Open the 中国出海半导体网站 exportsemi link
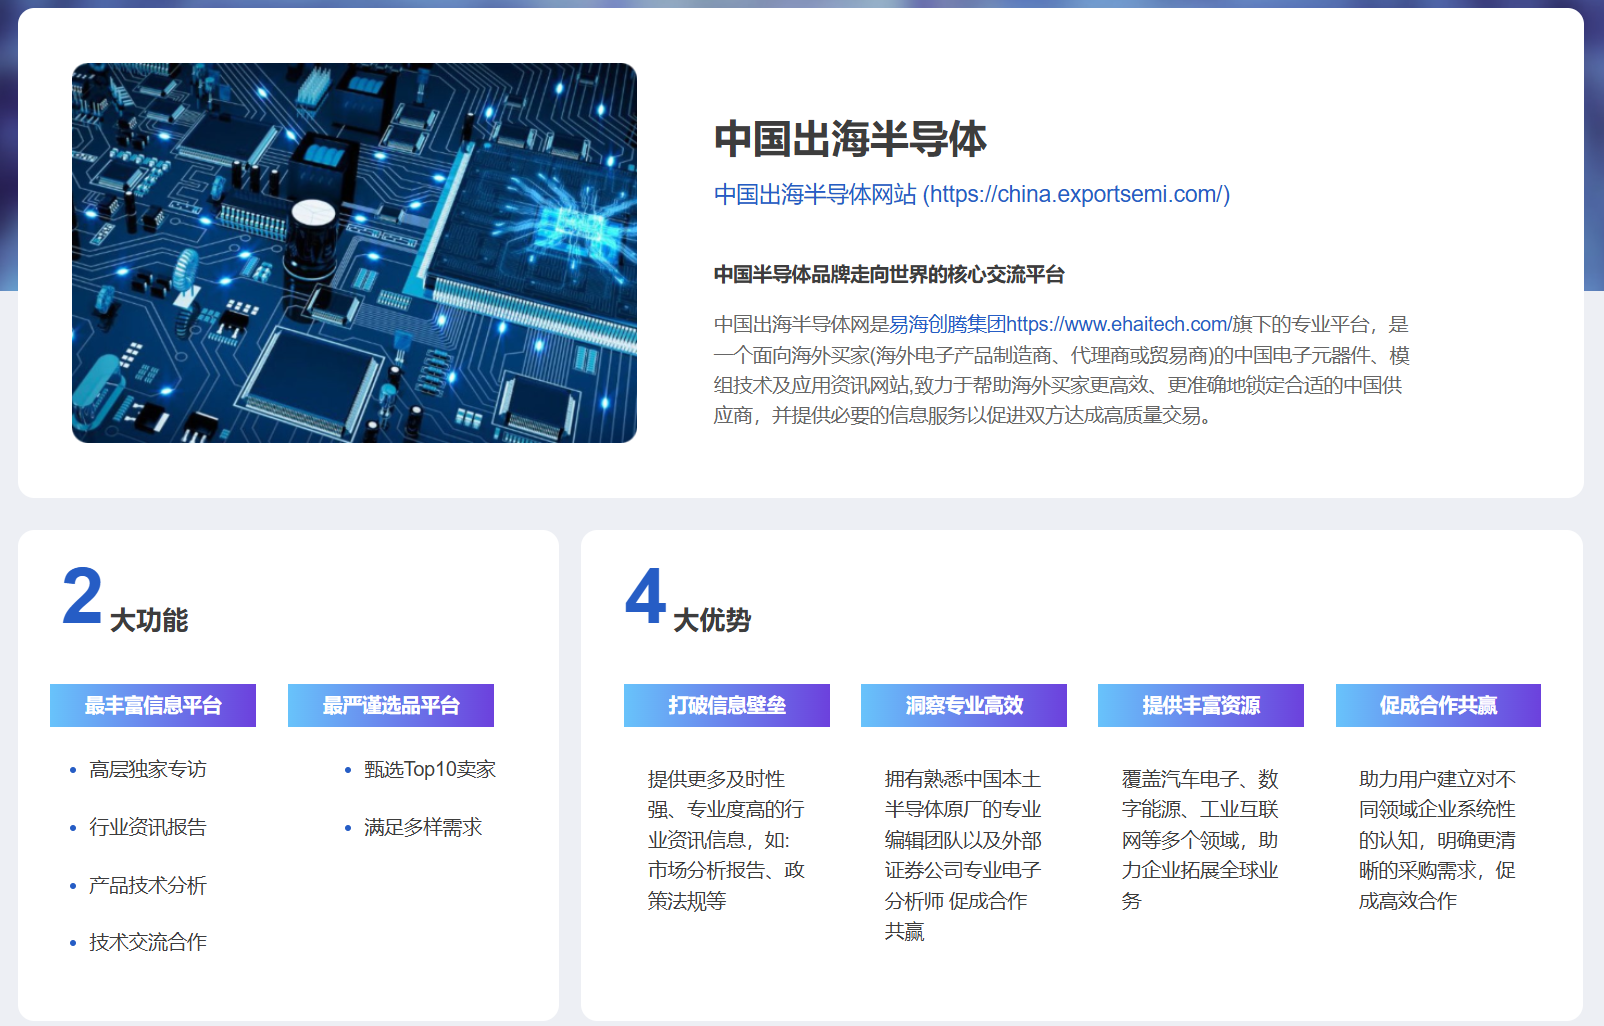 971,194
